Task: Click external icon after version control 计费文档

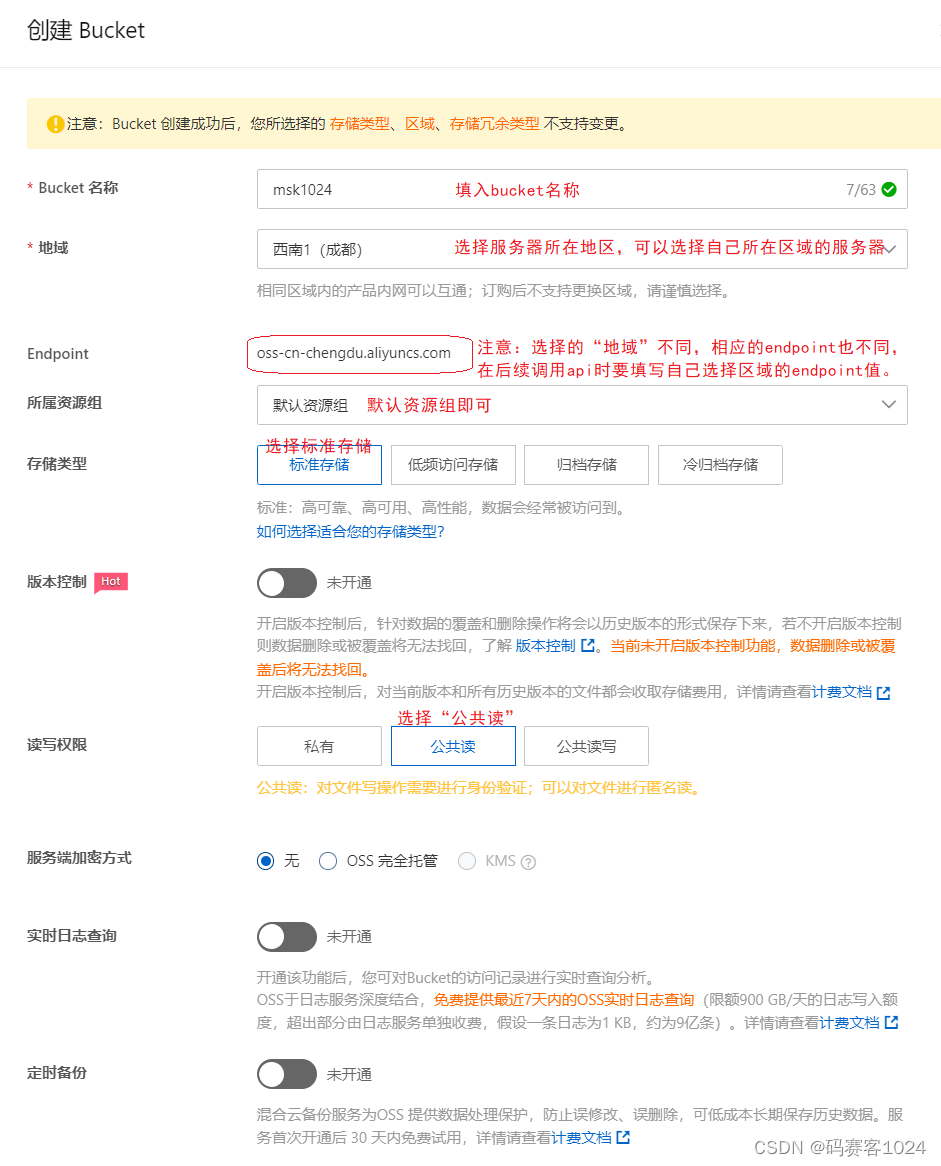Action: pos(884,693)
